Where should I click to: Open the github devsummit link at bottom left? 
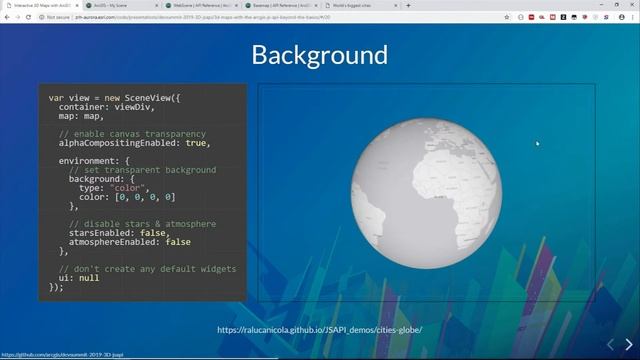(62, 355)
